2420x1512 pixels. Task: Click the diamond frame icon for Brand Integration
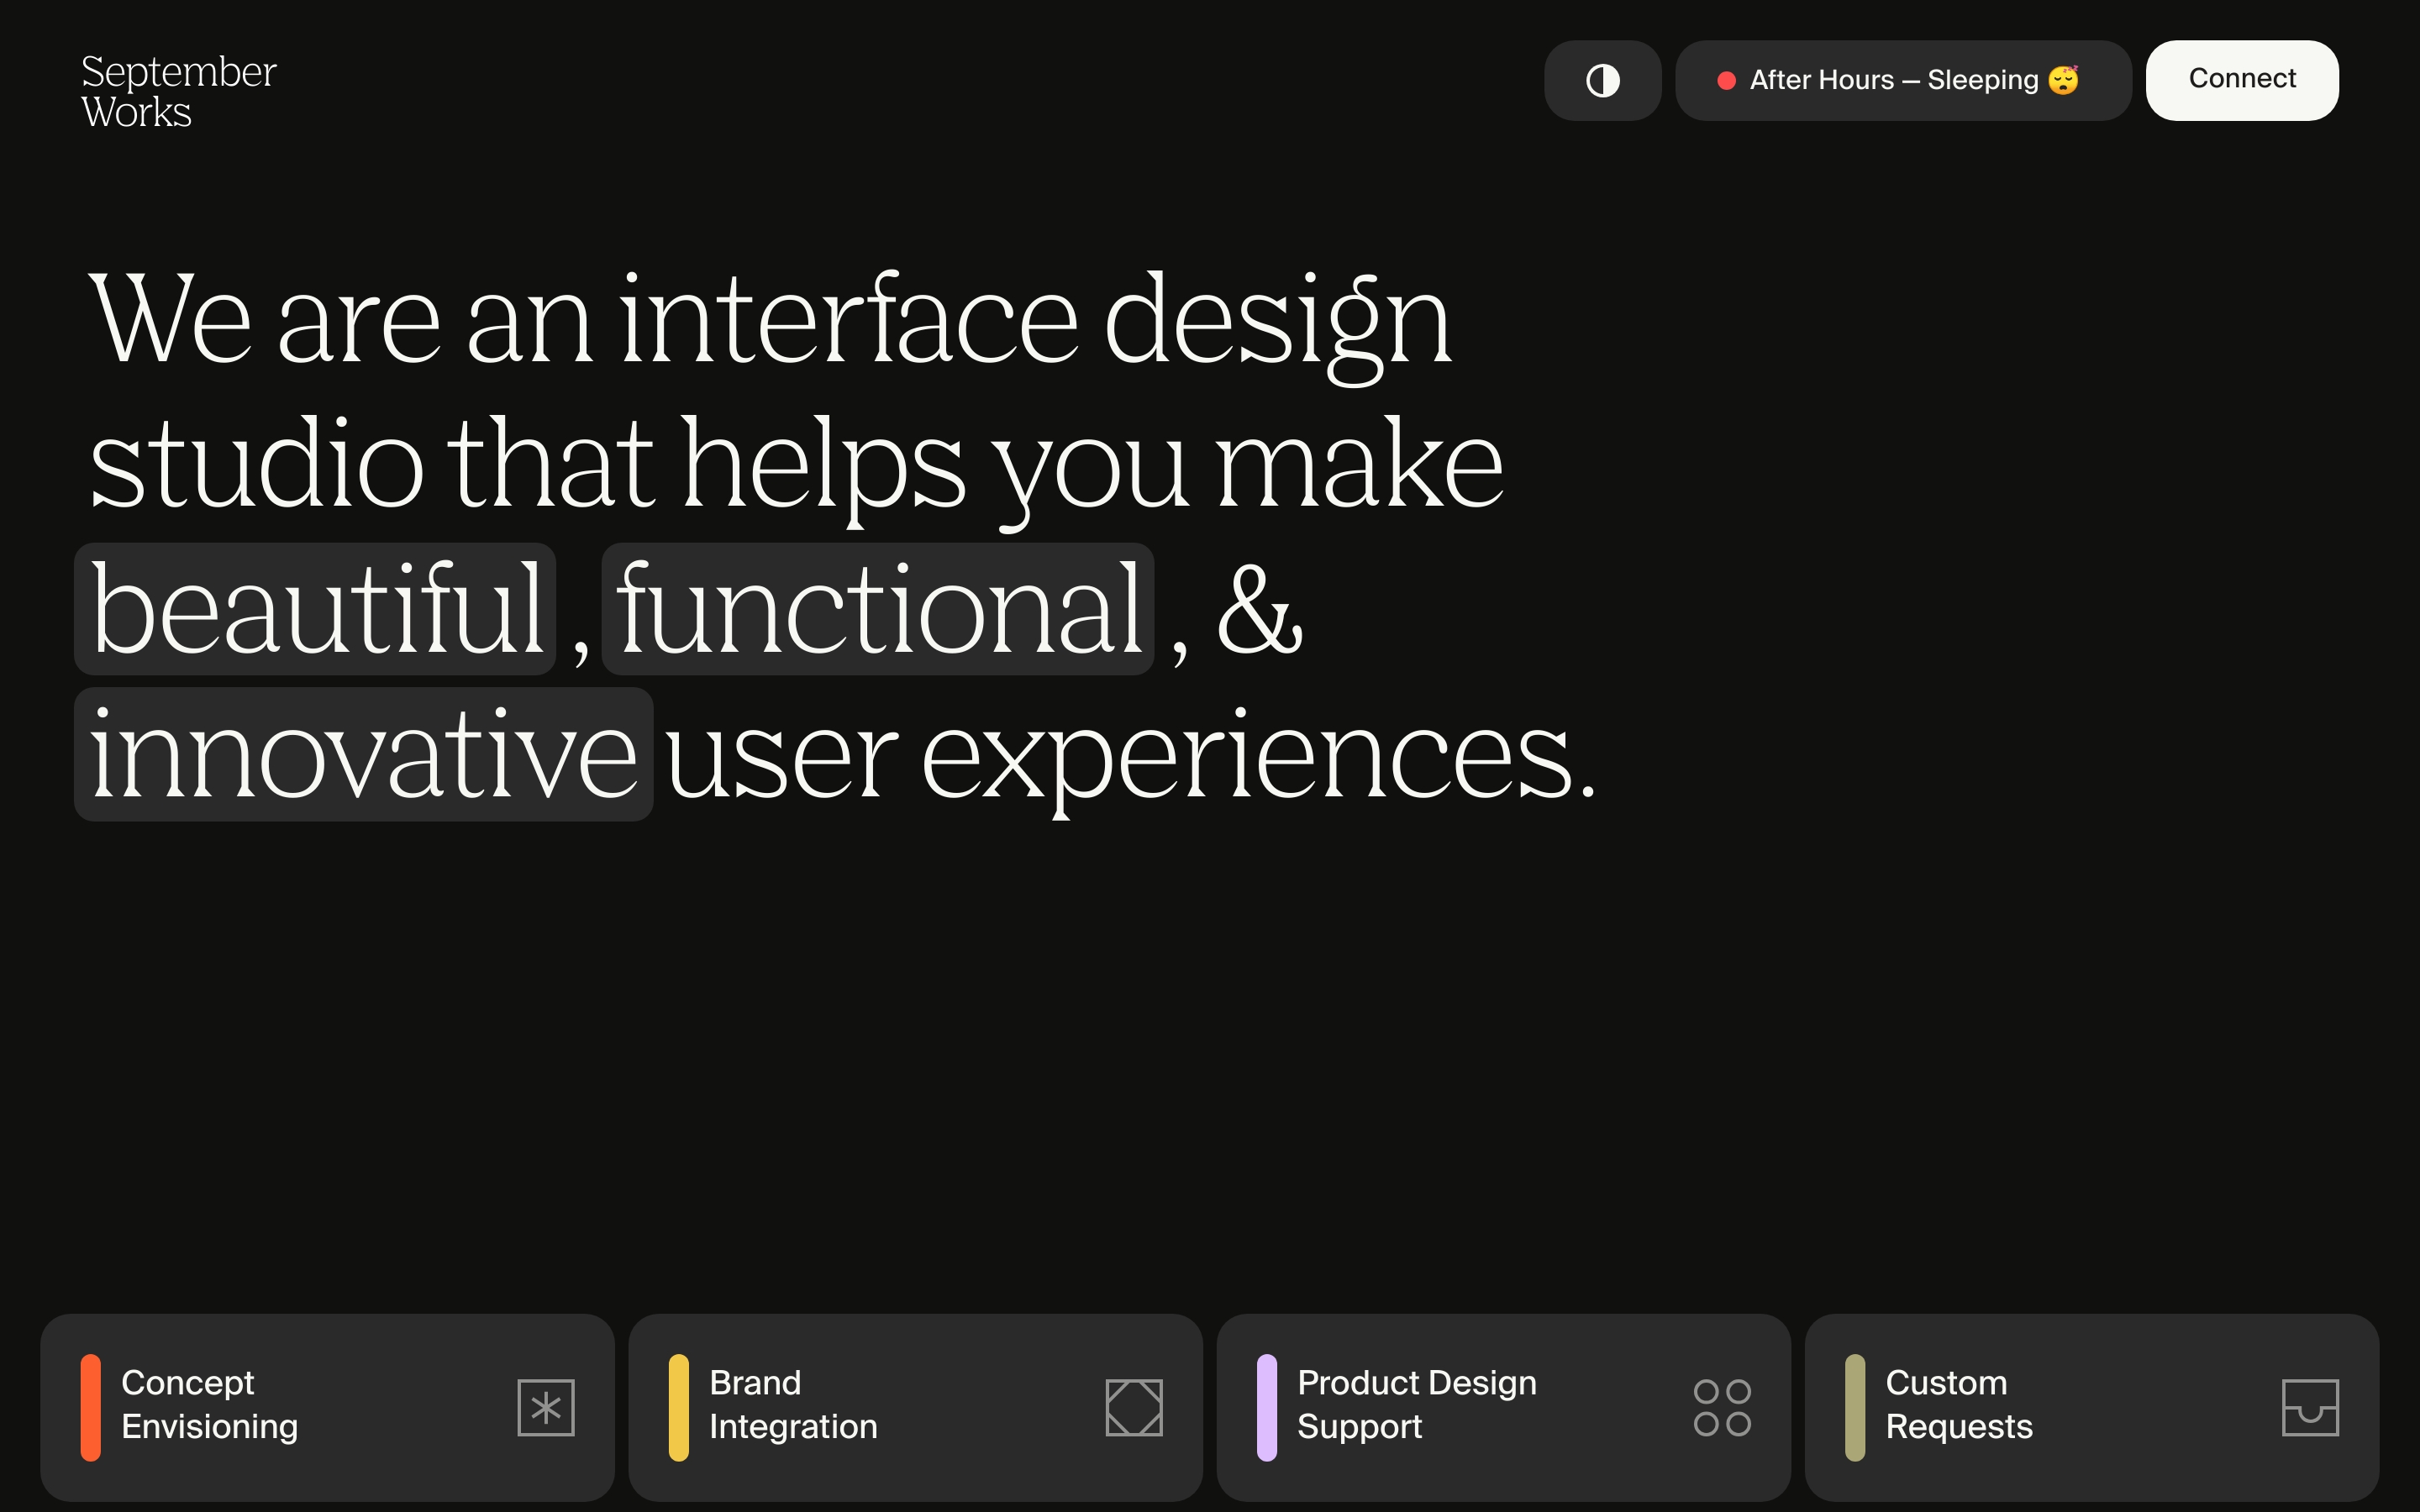point(1134,1407)
